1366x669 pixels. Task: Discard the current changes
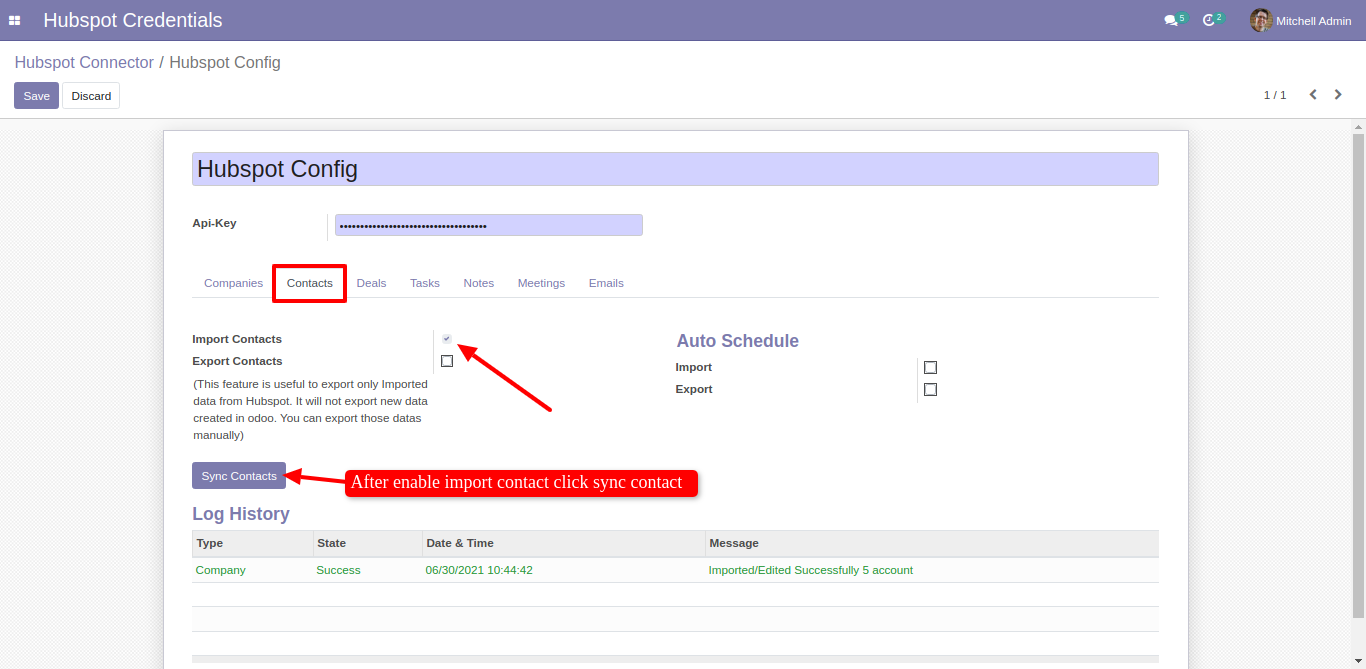click(91, 96)
